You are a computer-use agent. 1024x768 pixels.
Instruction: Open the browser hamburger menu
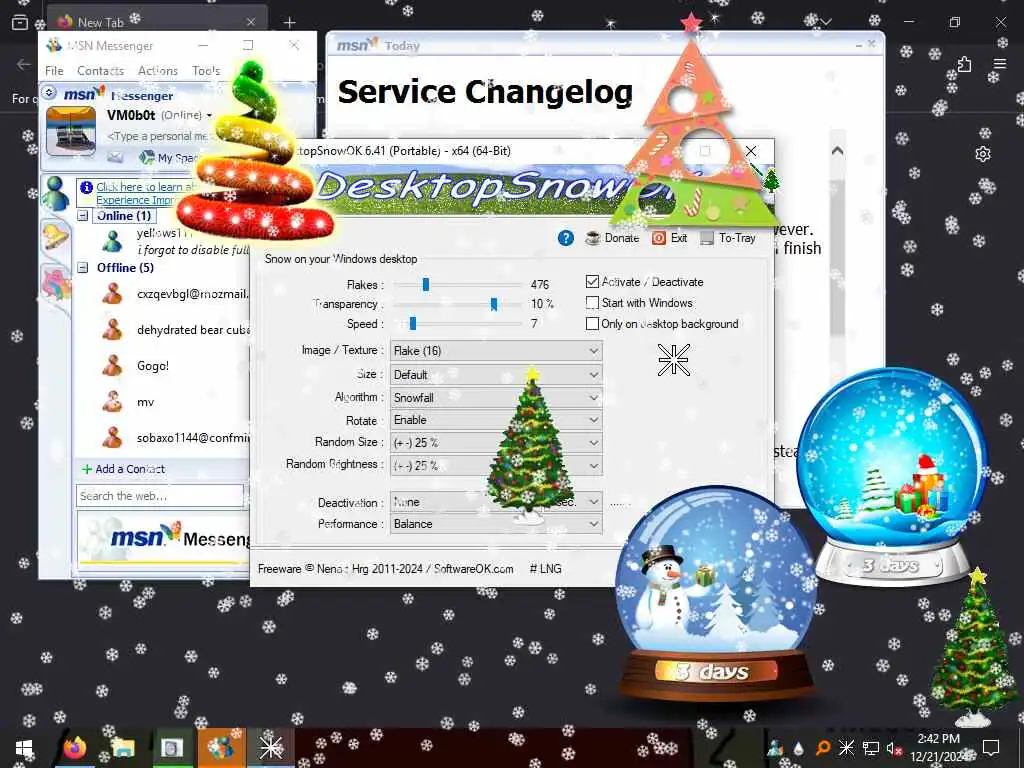point(1000,64)
